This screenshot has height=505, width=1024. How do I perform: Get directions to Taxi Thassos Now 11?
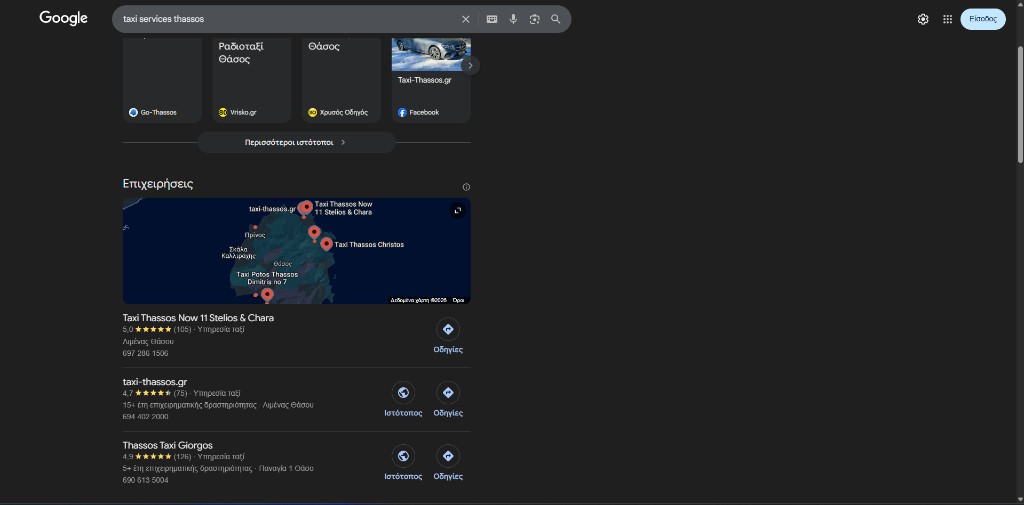point(448,336)
